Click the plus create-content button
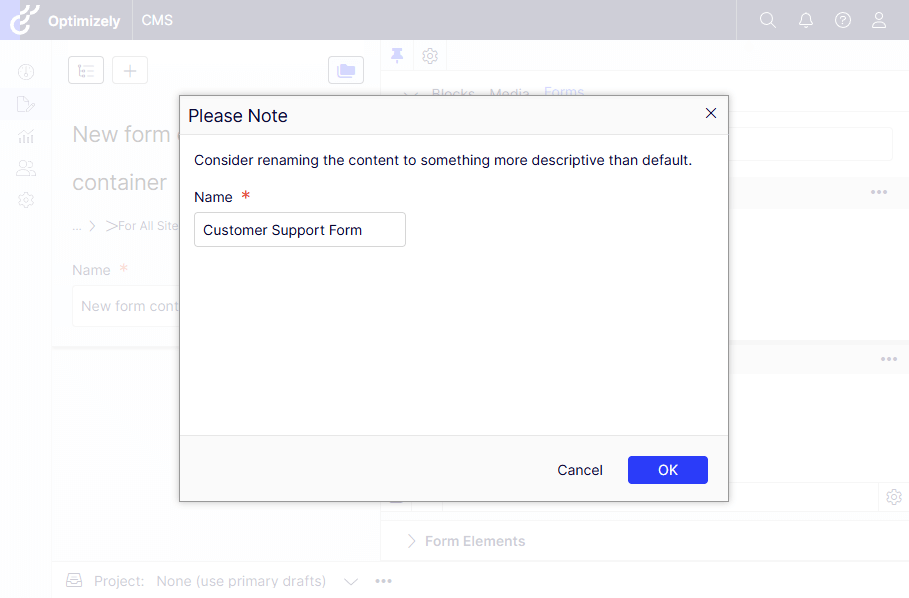The image size is (909, 598). (x=130, y=70)
